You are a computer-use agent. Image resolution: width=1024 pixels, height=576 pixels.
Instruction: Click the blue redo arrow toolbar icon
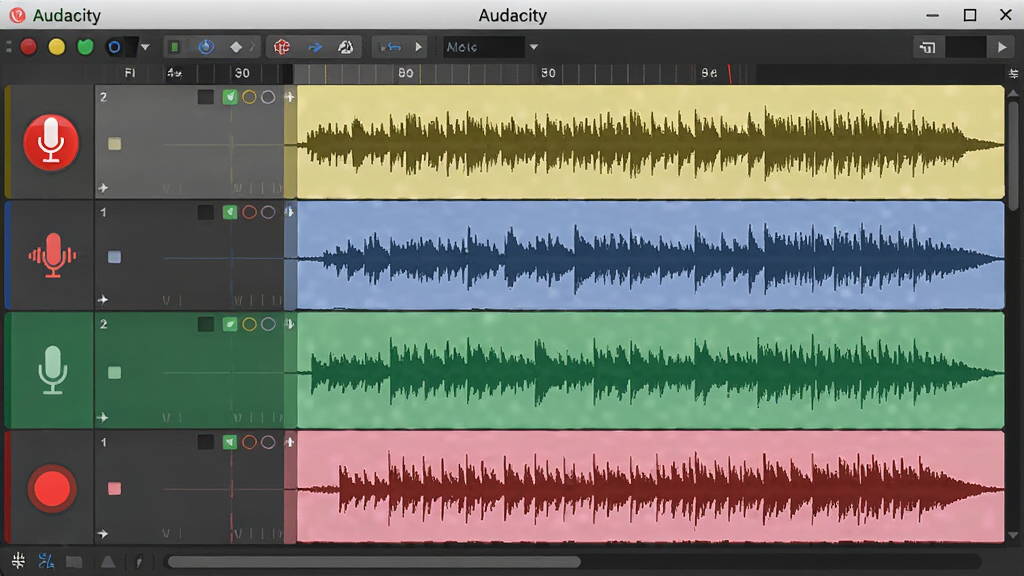coord(315,47)
